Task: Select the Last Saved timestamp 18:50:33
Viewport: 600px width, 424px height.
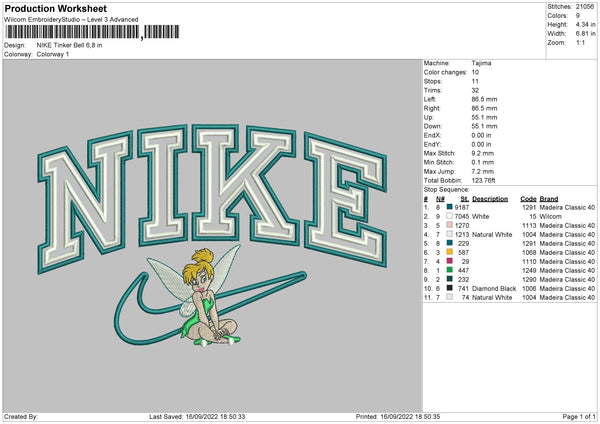Action: coord(232,416)
